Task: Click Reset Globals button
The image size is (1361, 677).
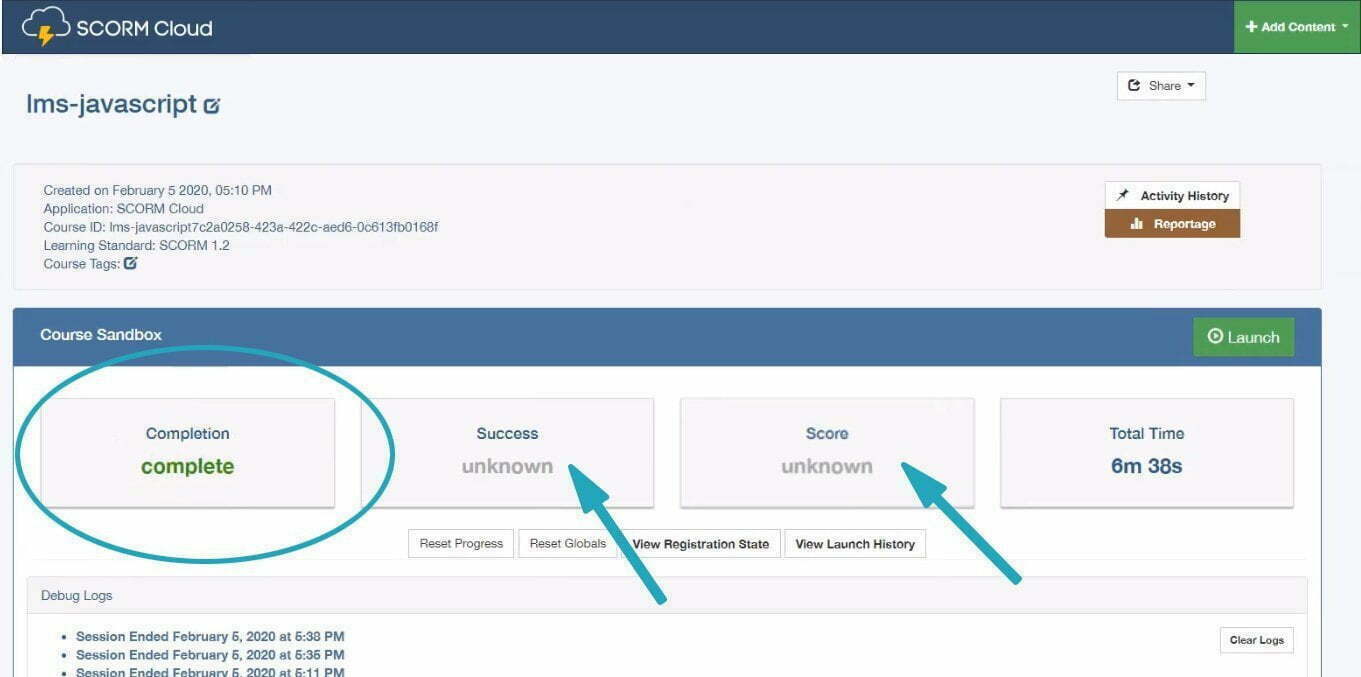Action: click(x=567, y=544)
